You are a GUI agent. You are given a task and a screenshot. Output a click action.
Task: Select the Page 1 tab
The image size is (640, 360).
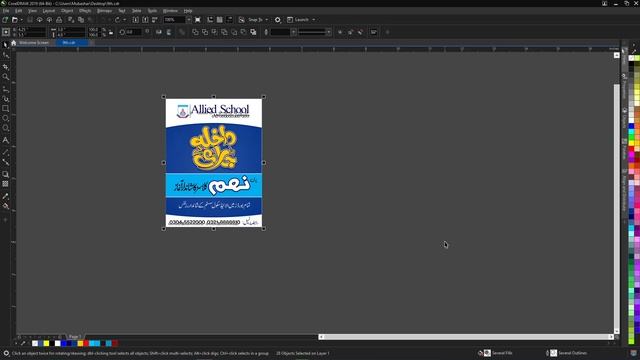pyautogui.click(x=75, y=337)
